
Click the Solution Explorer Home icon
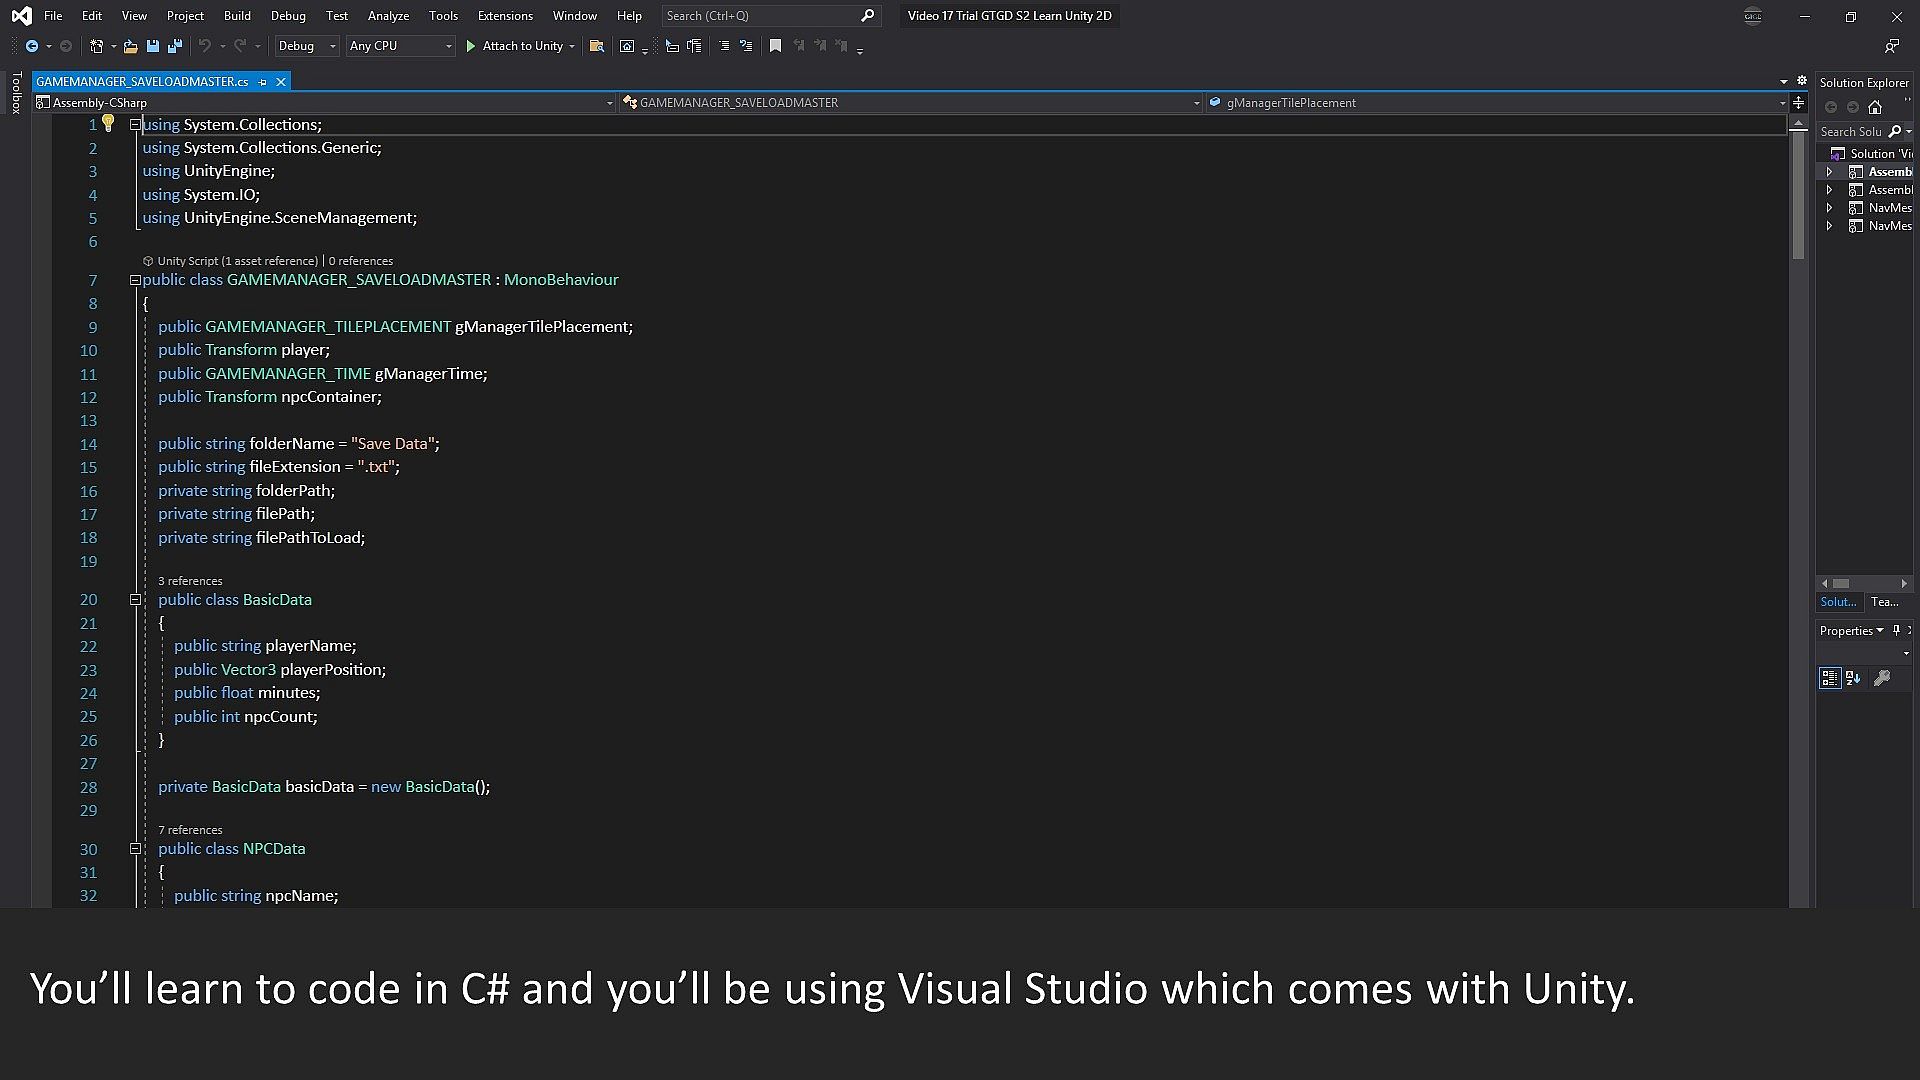pos(1875,107)
